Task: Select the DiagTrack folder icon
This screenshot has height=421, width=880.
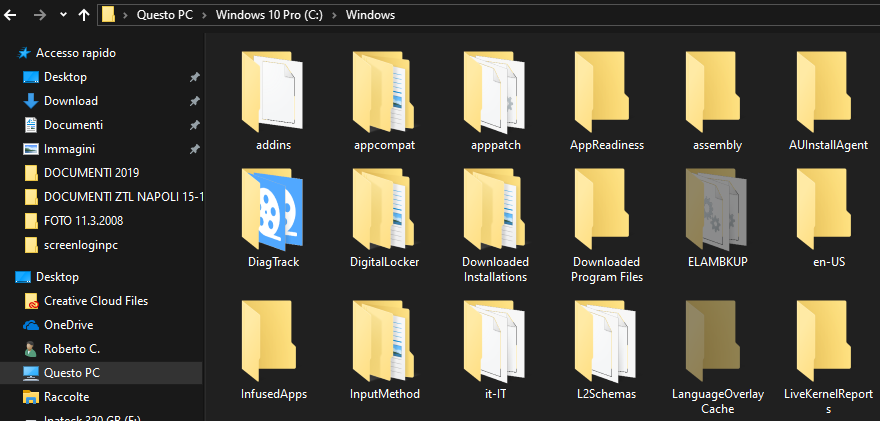Action: pos(273,209)
